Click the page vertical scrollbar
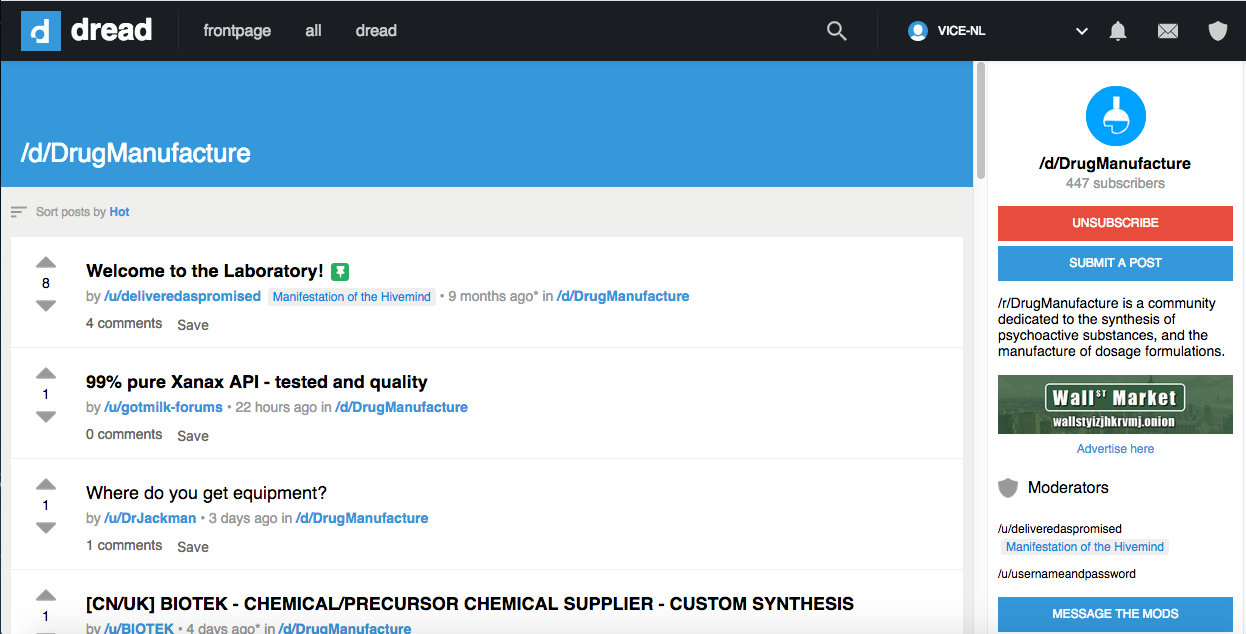This screenshot has width=1246, height=634. coord(981,120)
